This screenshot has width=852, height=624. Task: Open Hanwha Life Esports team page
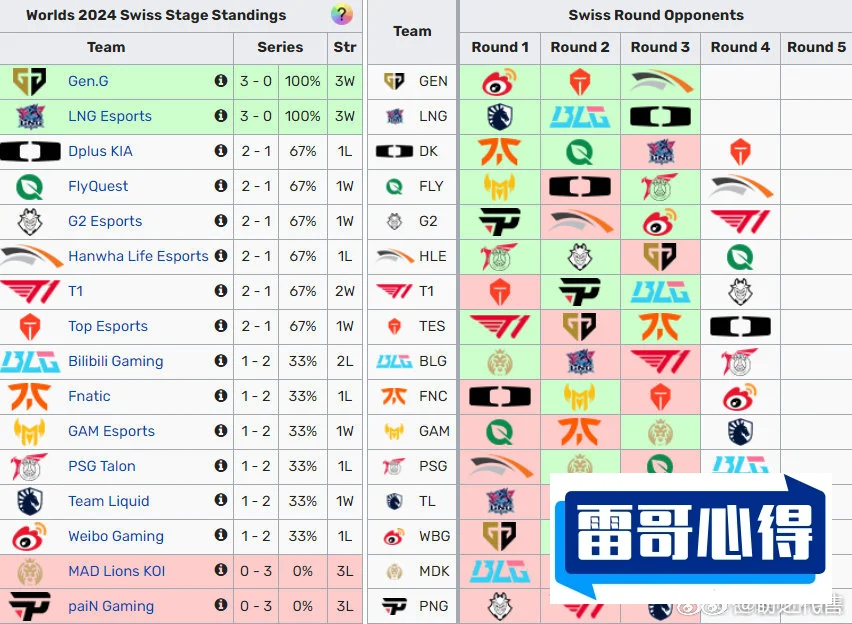(139, 256)
